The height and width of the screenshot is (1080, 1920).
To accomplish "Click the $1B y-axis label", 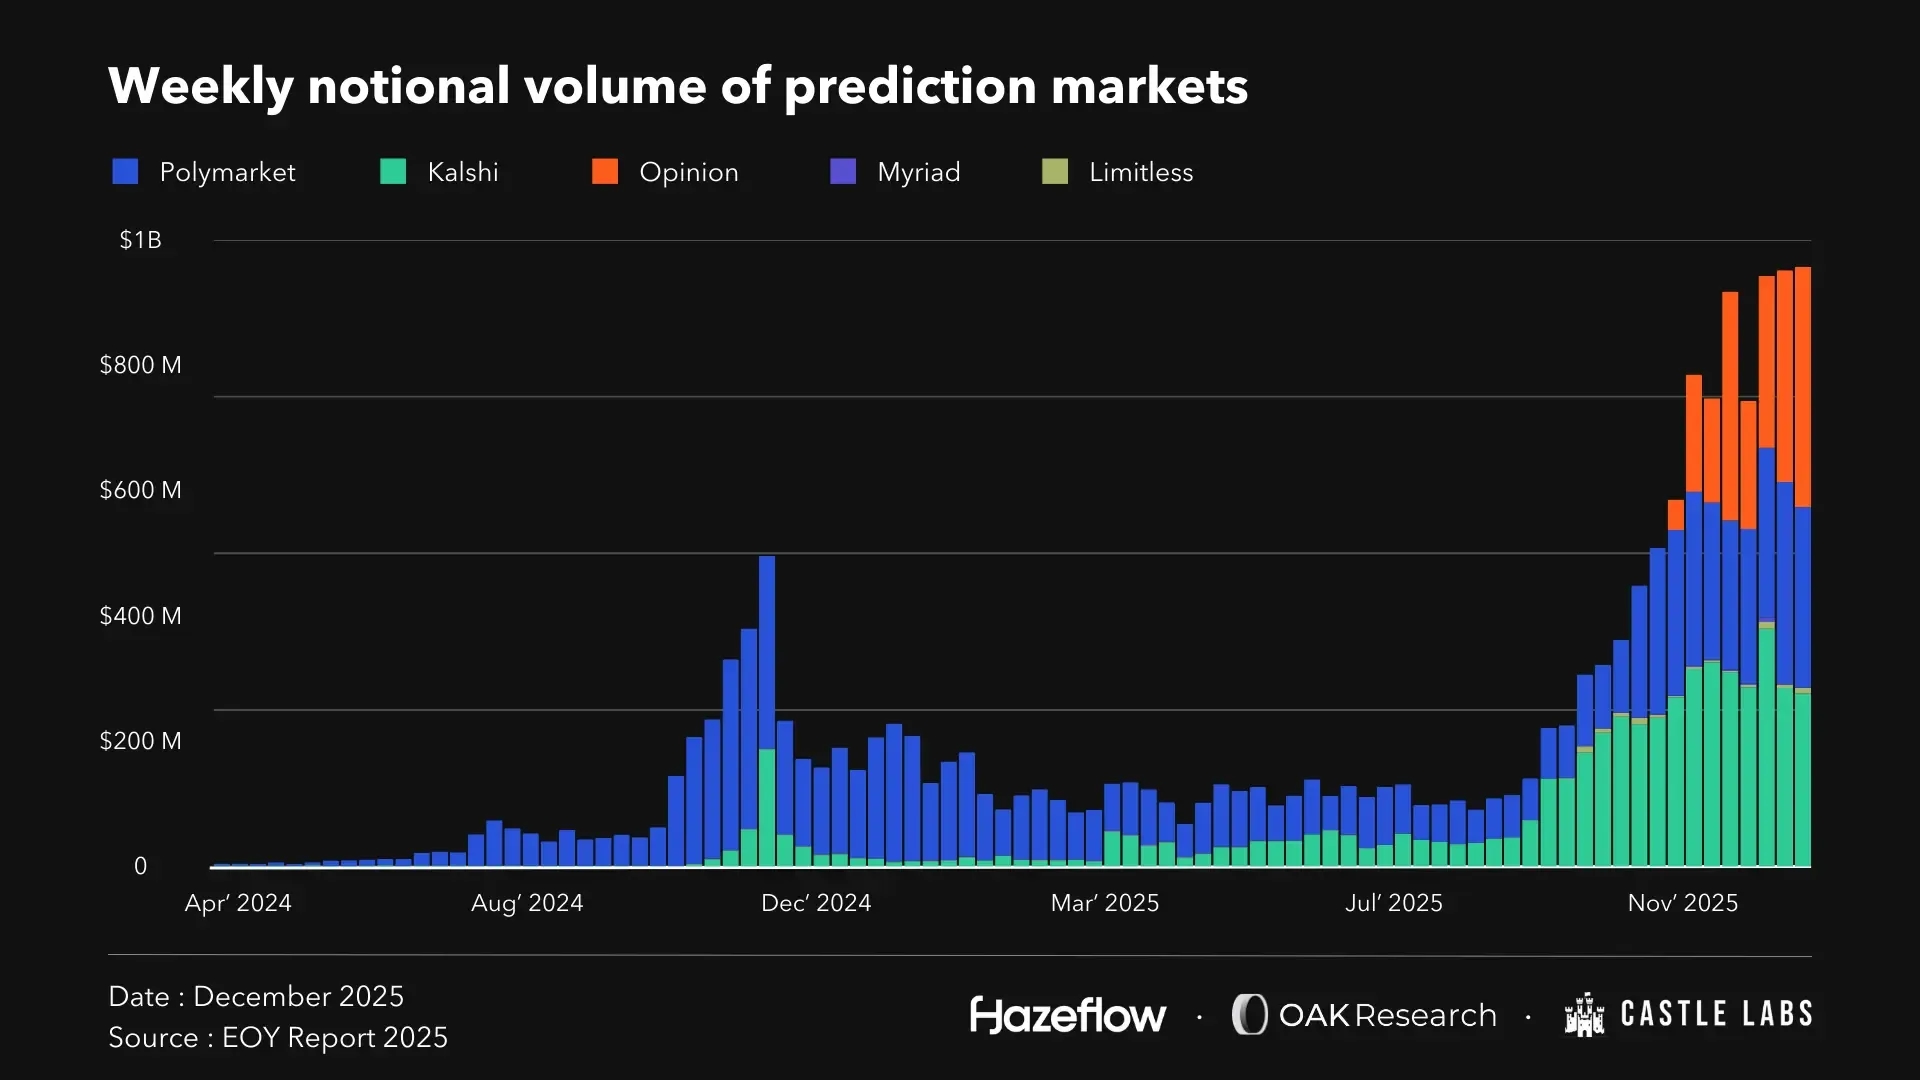I will coord(140,240).
